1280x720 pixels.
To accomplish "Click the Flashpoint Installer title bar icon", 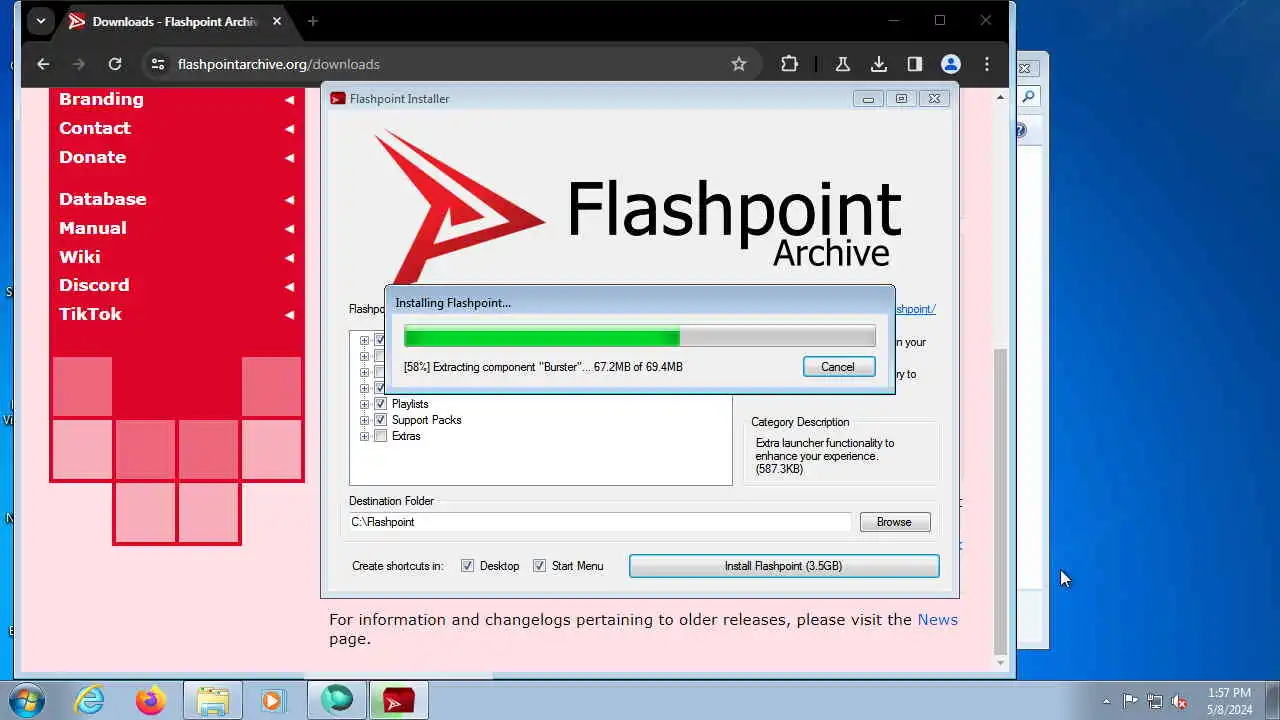I will (x=338, y=98).
